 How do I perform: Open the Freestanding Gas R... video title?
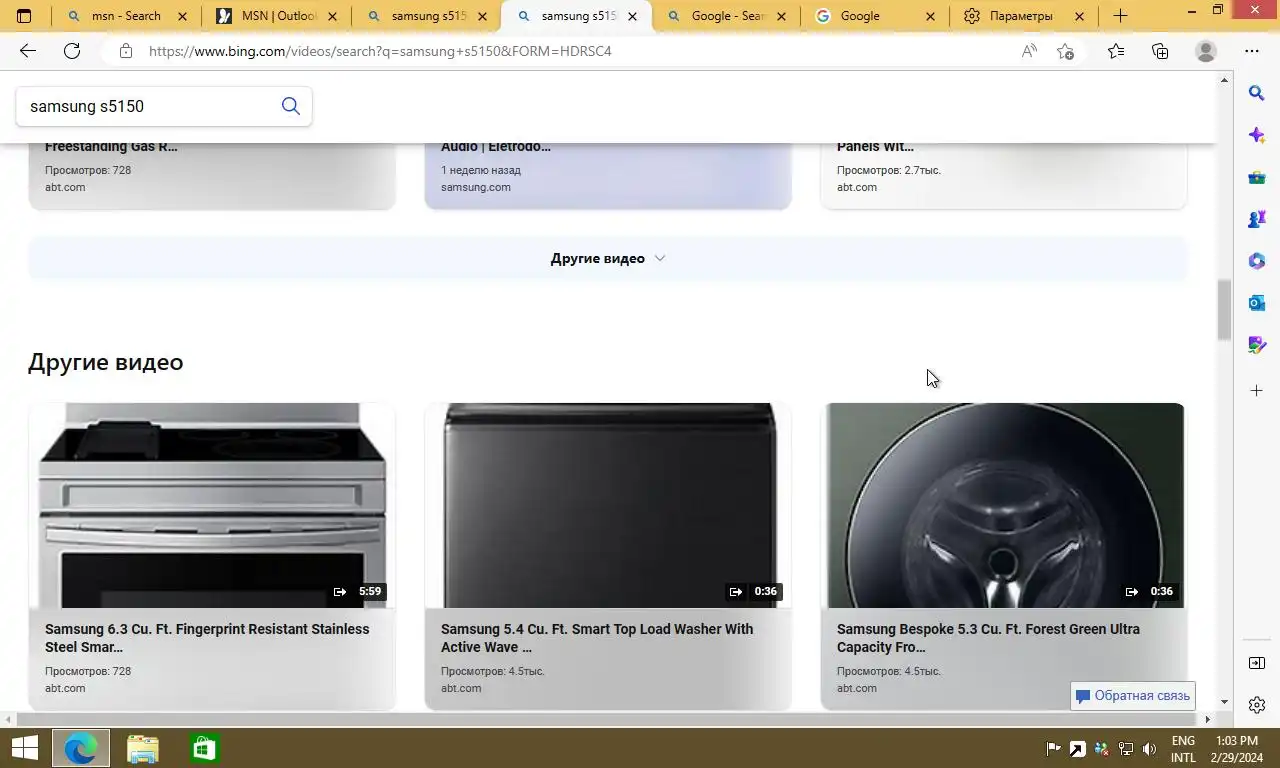coord(111,146)
